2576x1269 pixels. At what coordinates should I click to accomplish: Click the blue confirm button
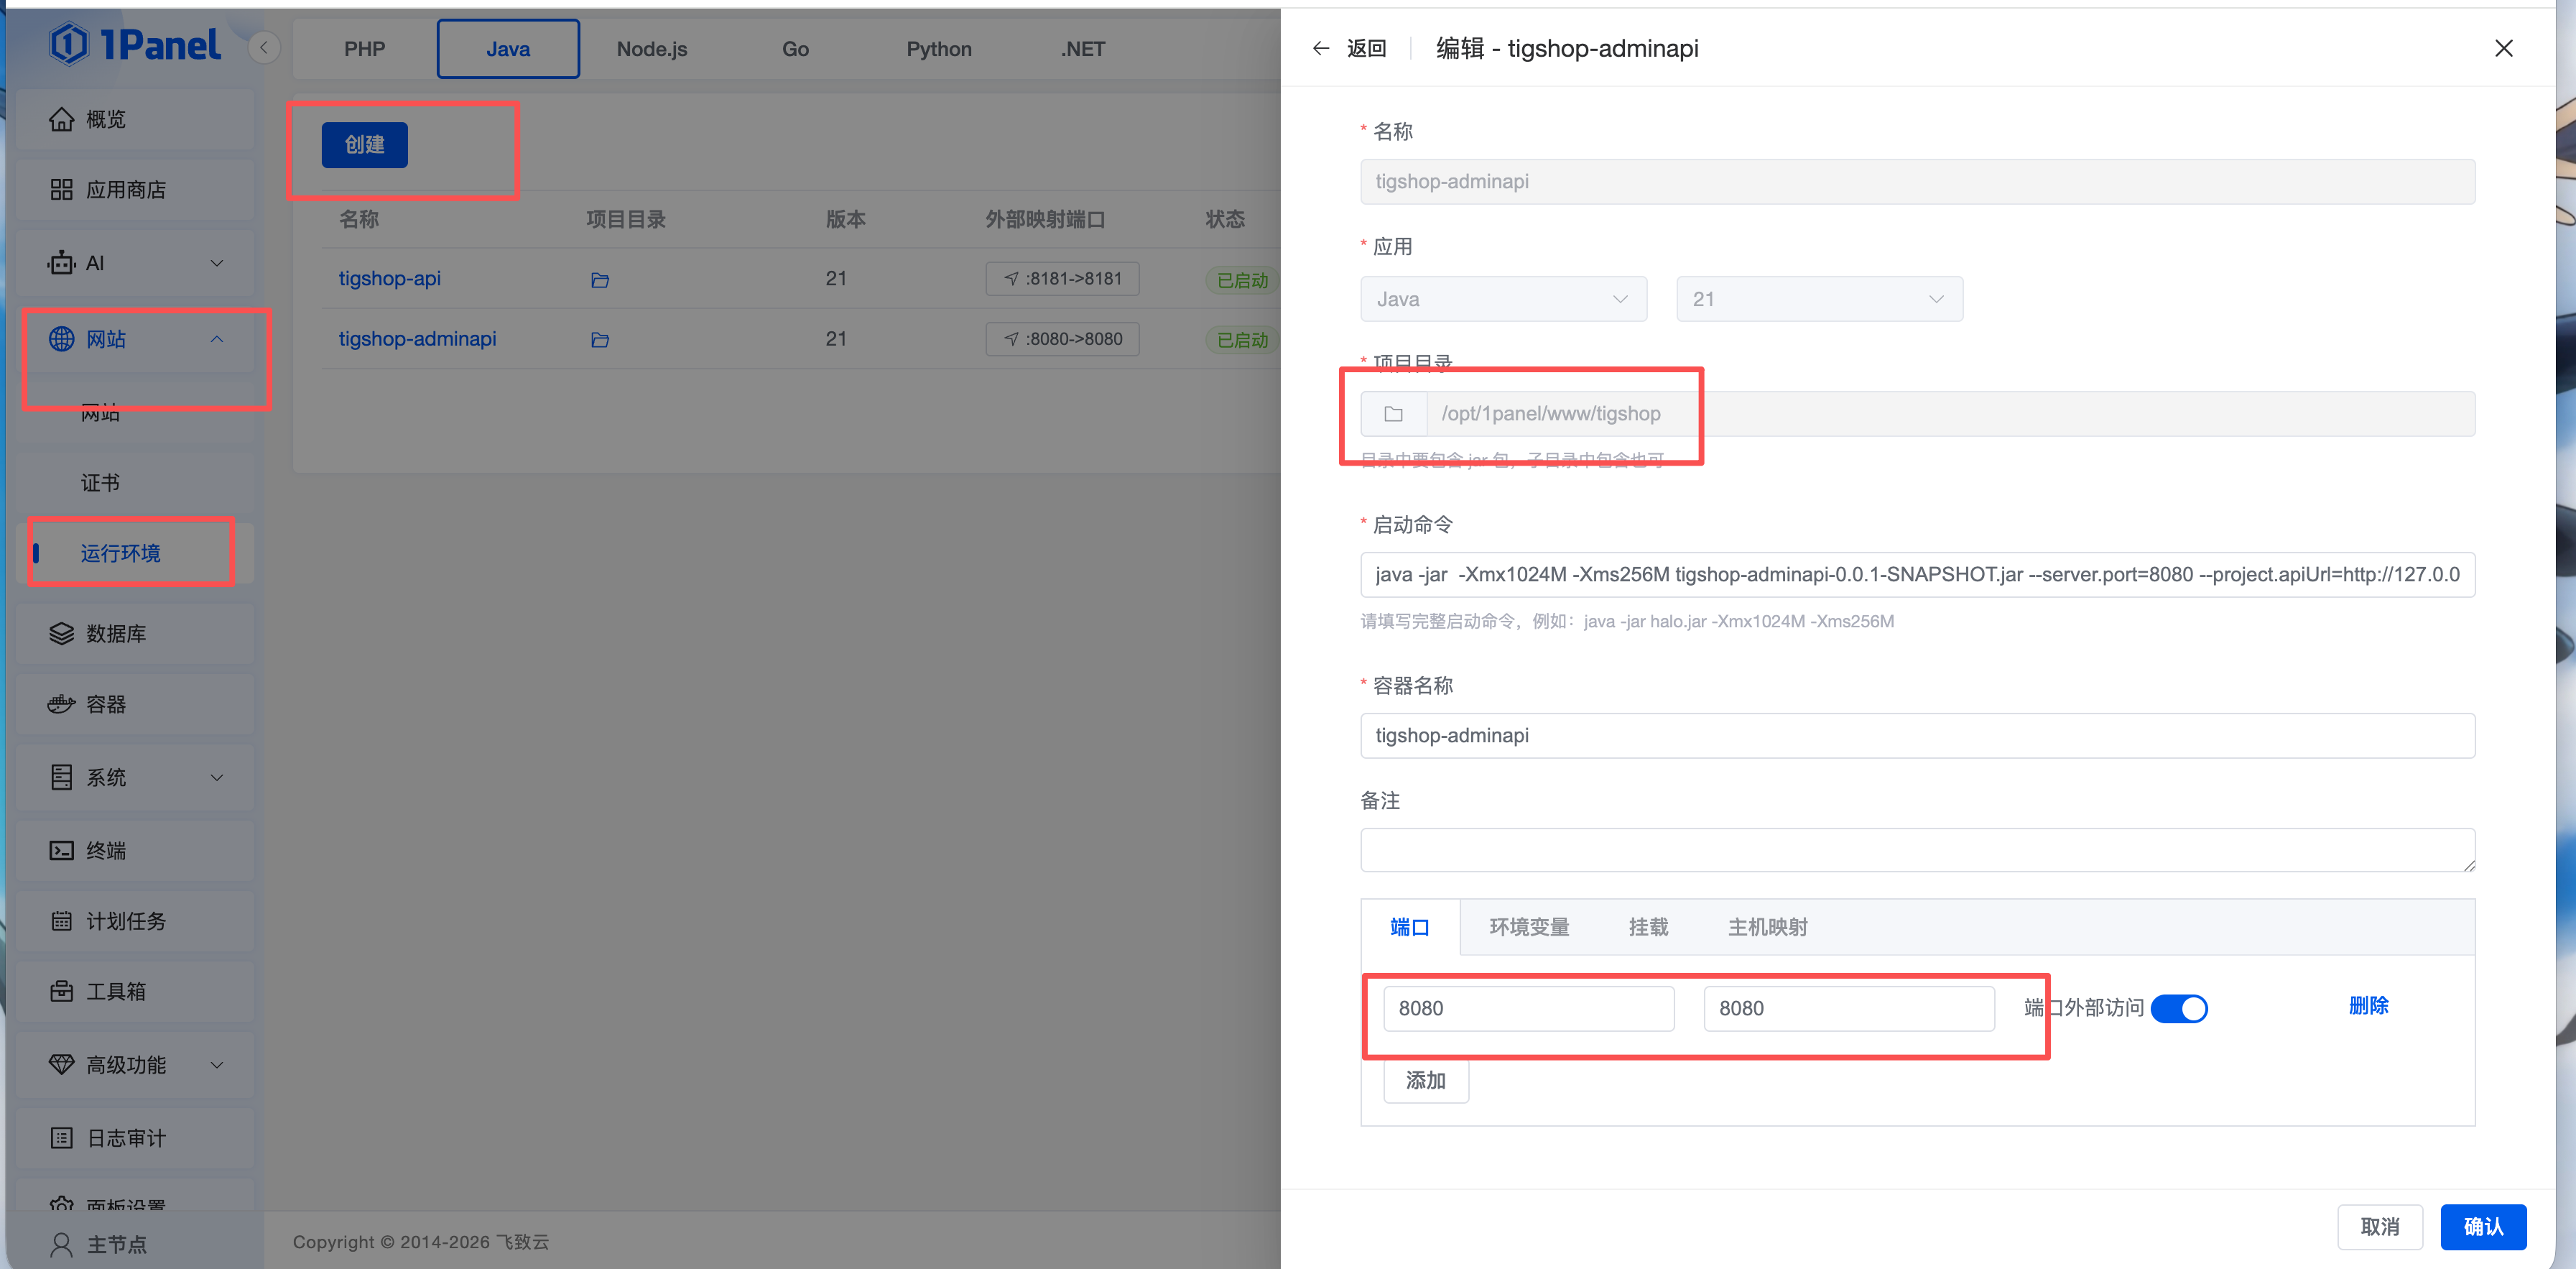click(x=2482, y=1227)
